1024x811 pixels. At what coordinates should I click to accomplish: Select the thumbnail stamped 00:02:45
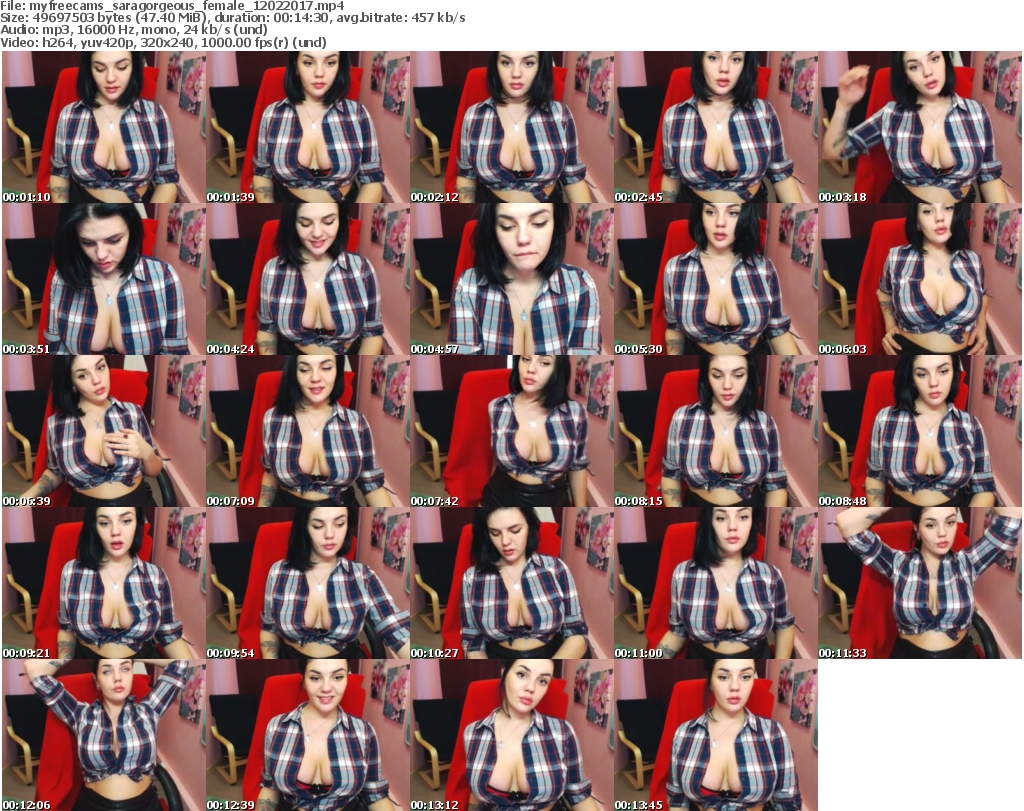[x=716, y=127]
